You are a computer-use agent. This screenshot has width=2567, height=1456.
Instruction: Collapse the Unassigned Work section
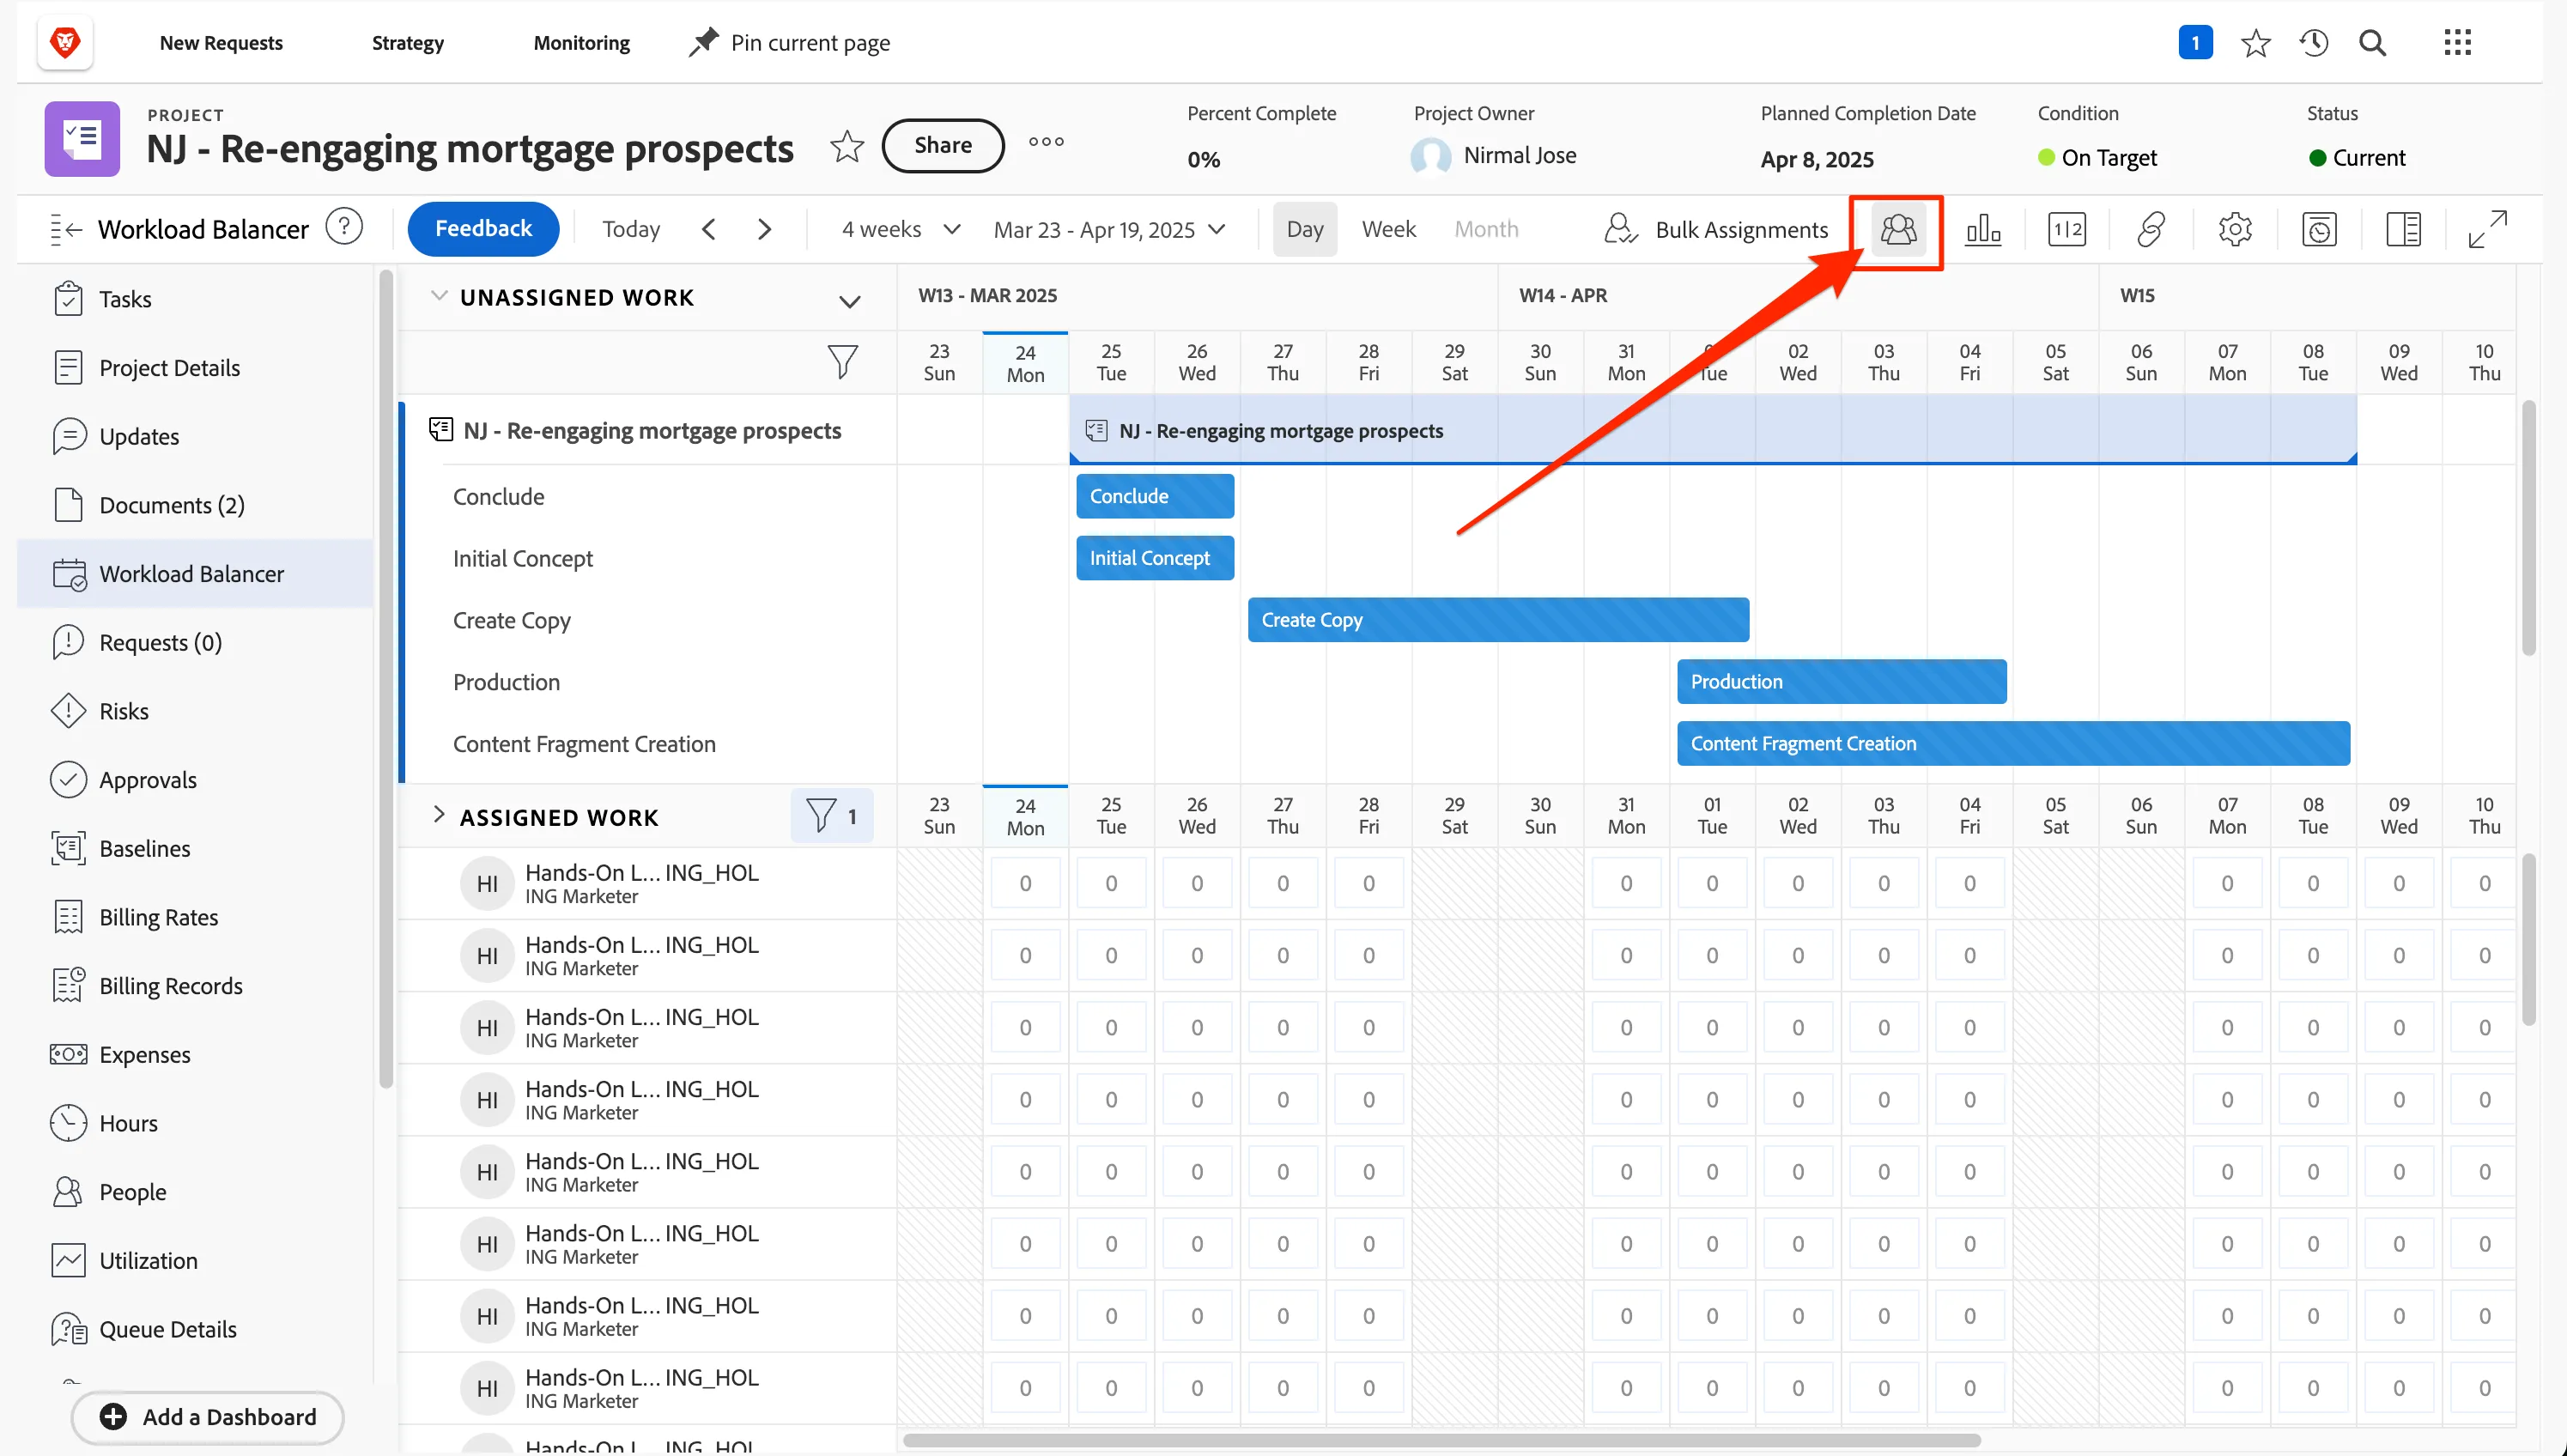[x=438, y=296]
